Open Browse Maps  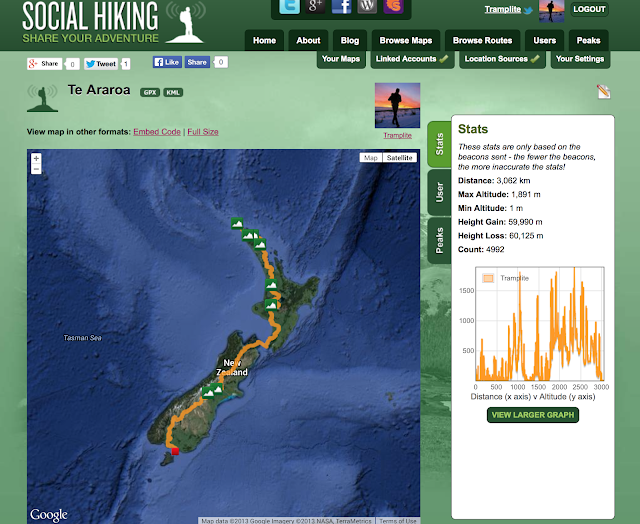406,40
